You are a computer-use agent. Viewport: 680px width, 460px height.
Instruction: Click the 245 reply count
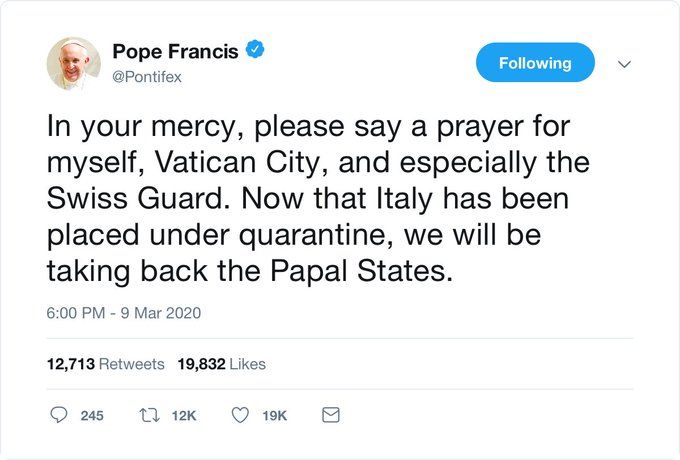coord(92,415)
